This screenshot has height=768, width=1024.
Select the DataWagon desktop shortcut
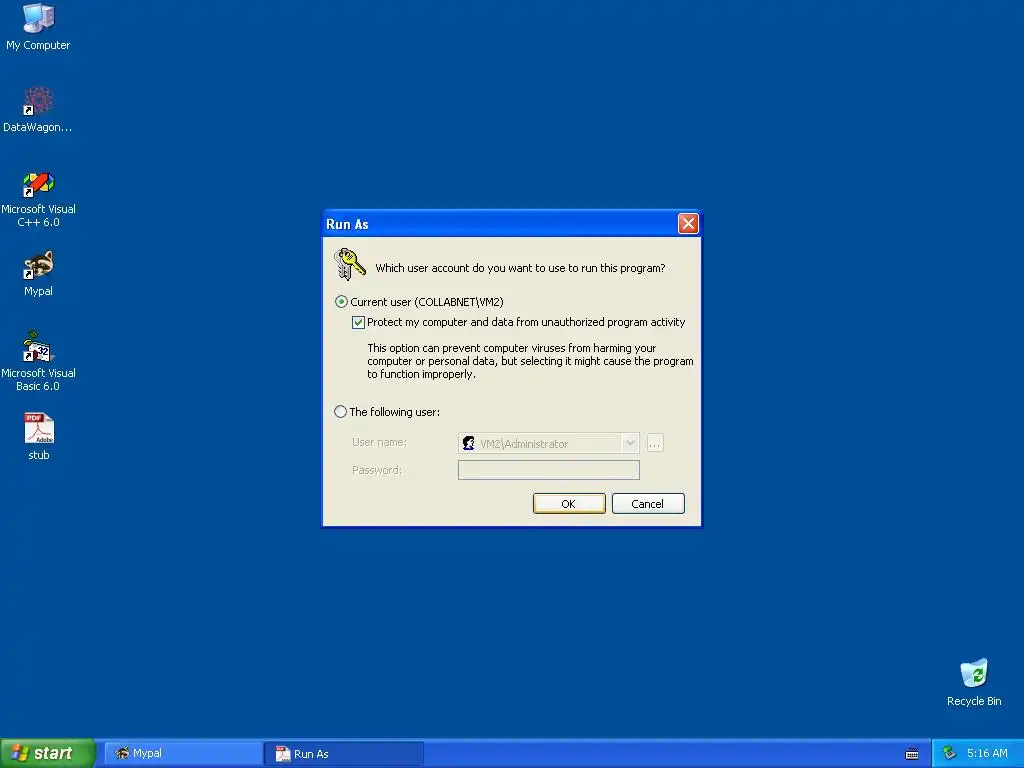[38, 110]
